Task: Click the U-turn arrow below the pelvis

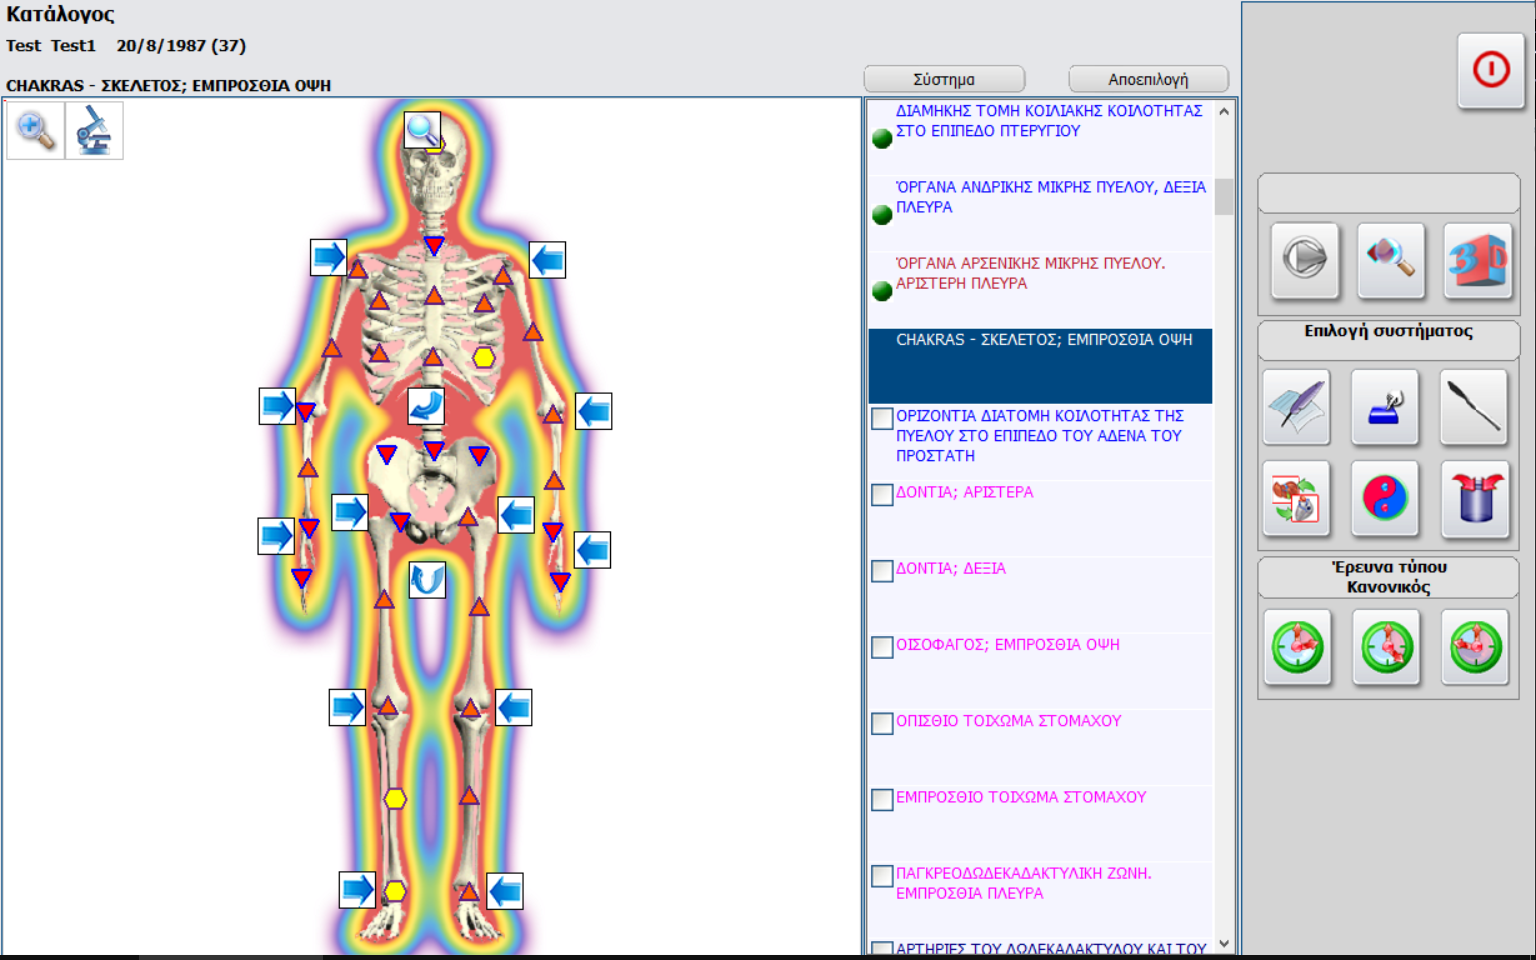Action: tap(427, 580)
